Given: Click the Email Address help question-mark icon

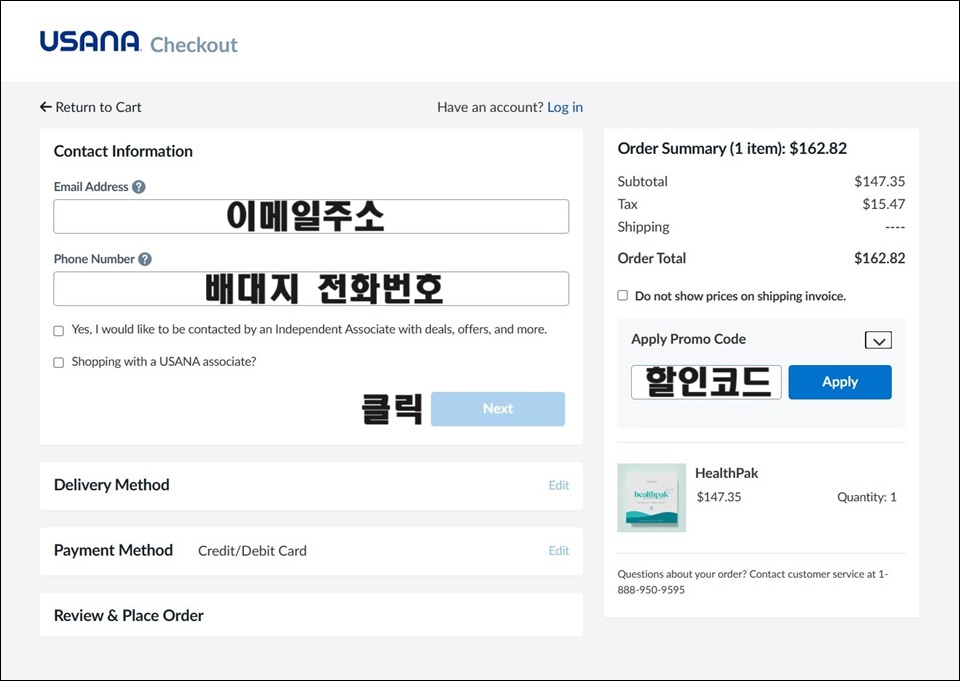Looking at the screenshot, I should click(139, 187).
